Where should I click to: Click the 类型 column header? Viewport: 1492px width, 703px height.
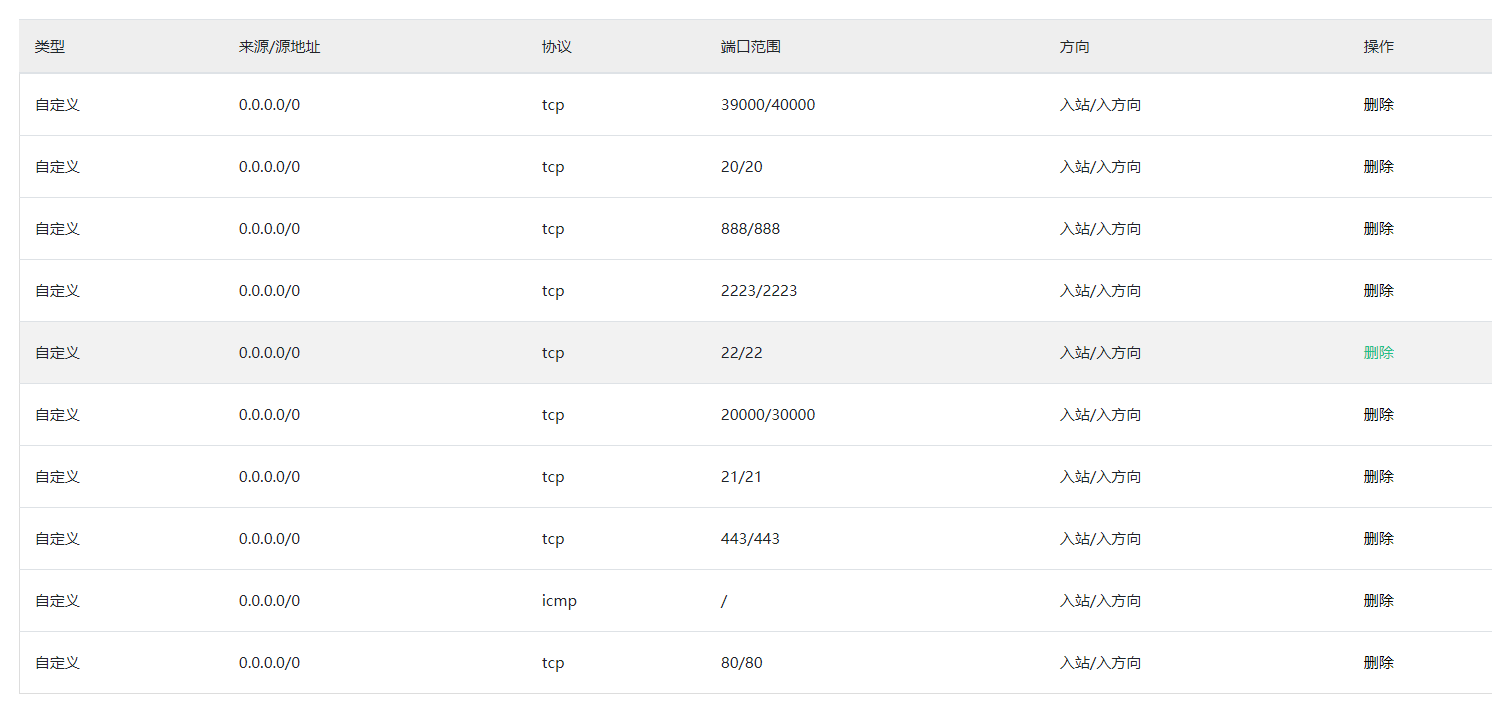point(50,47)
